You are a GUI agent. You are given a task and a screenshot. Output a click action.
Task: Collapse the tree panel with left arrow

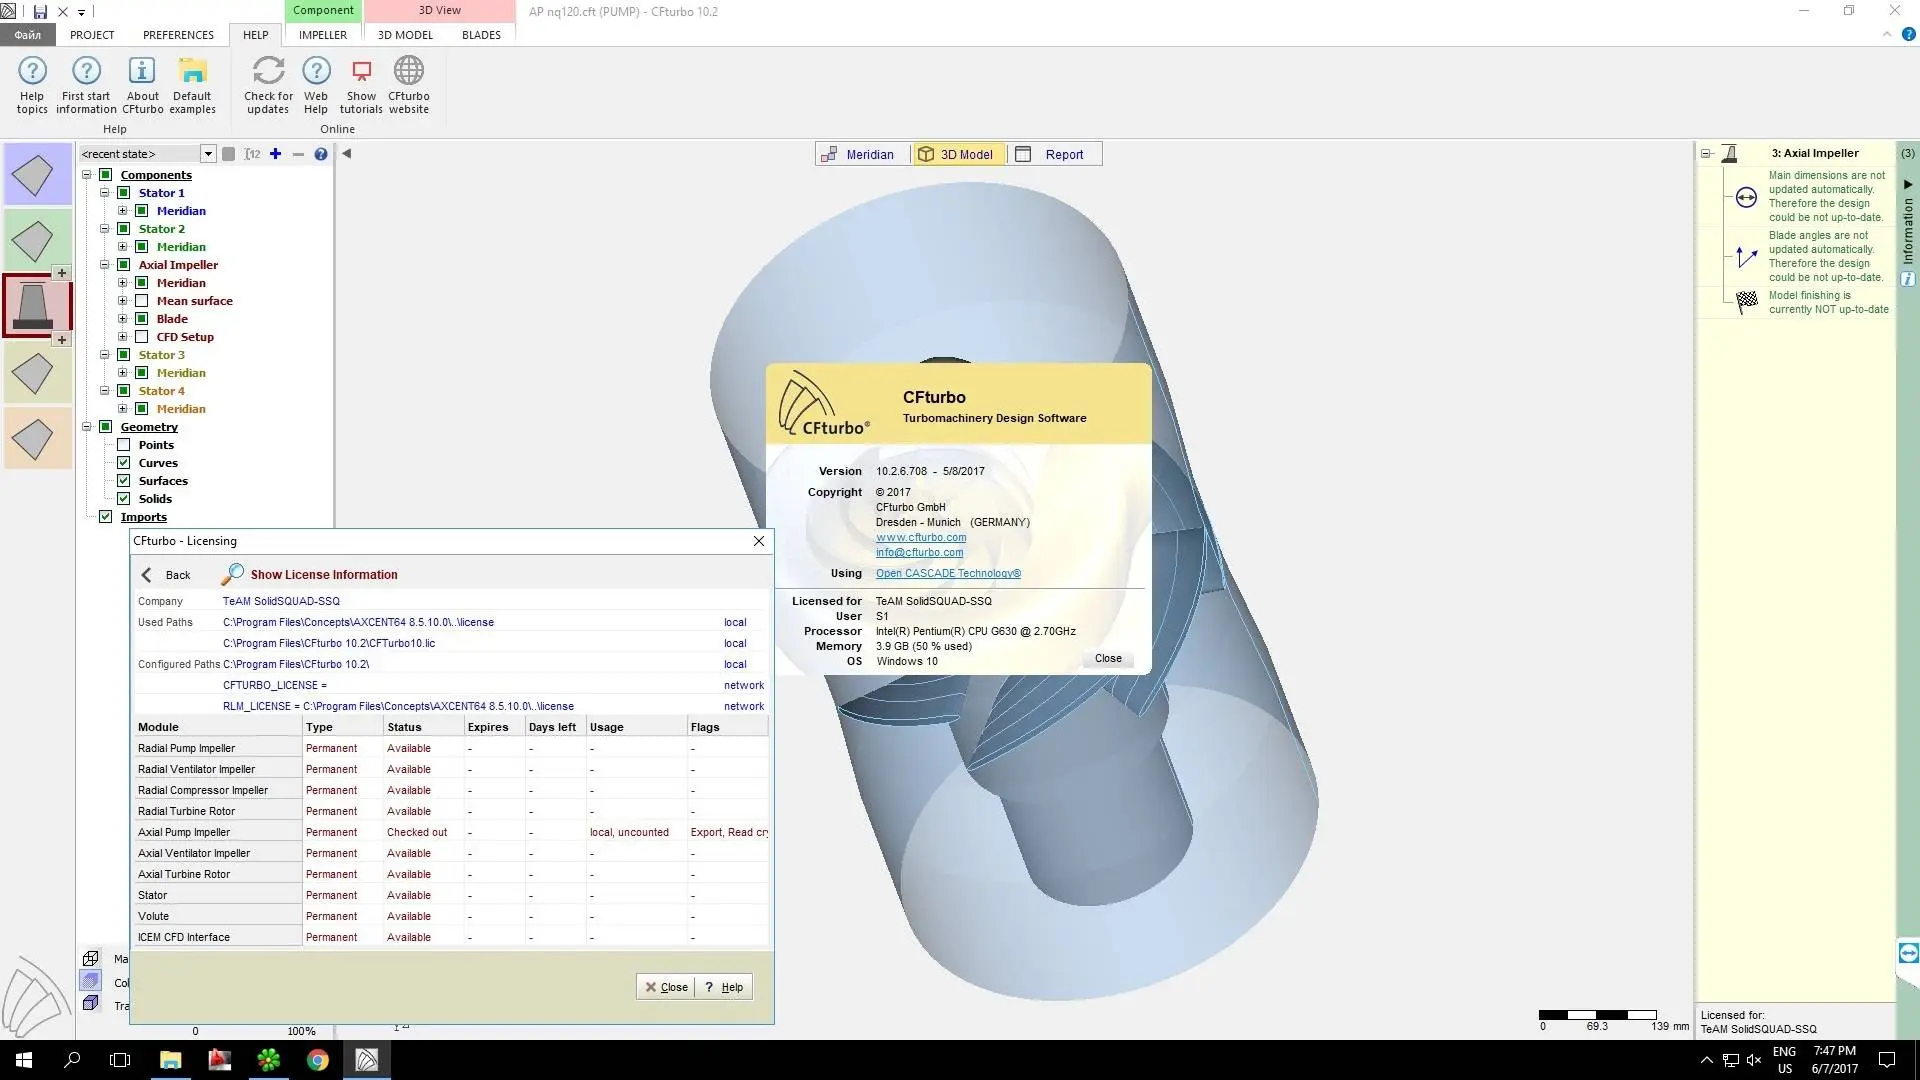tap(347, 154)
